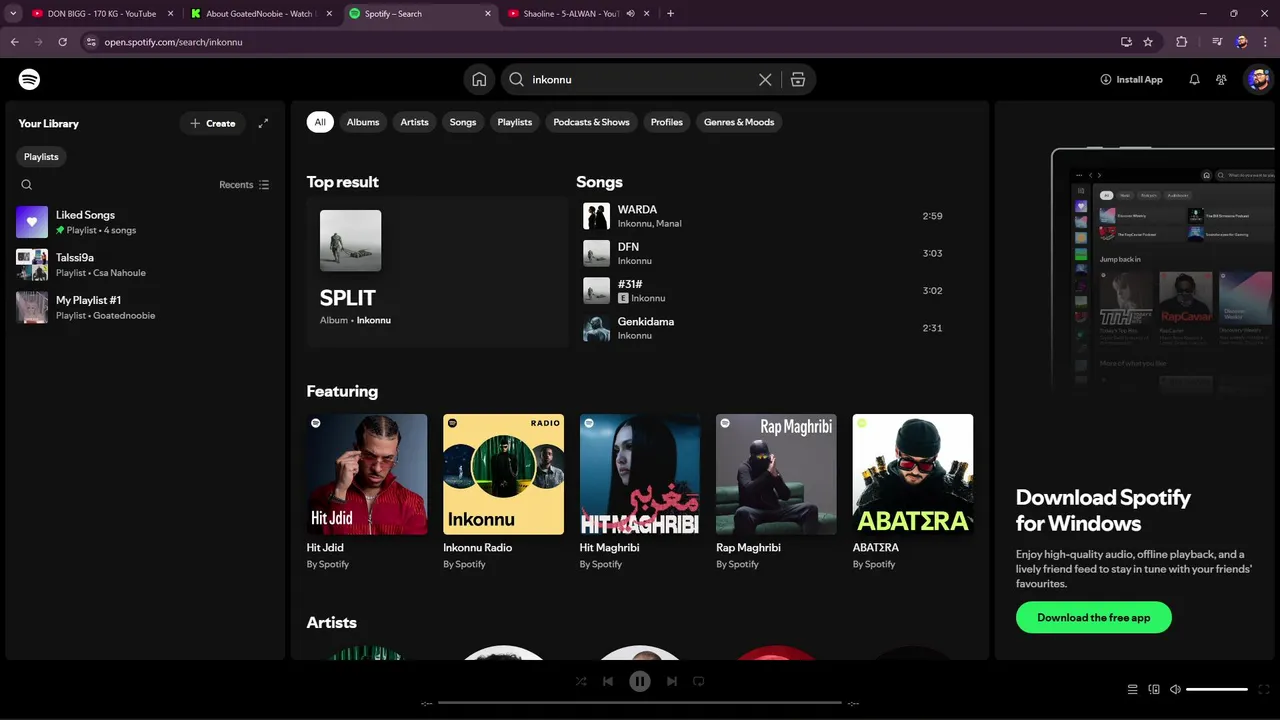Mute the Shaoline tab audio icon

631,14
